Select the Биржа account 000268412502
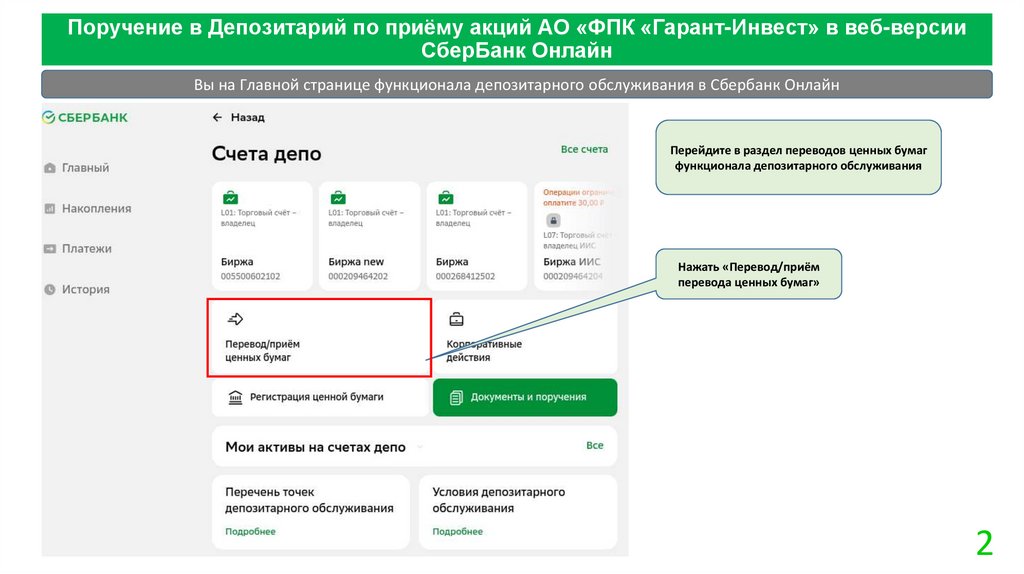1024x574 pixels. click(477, 236)
